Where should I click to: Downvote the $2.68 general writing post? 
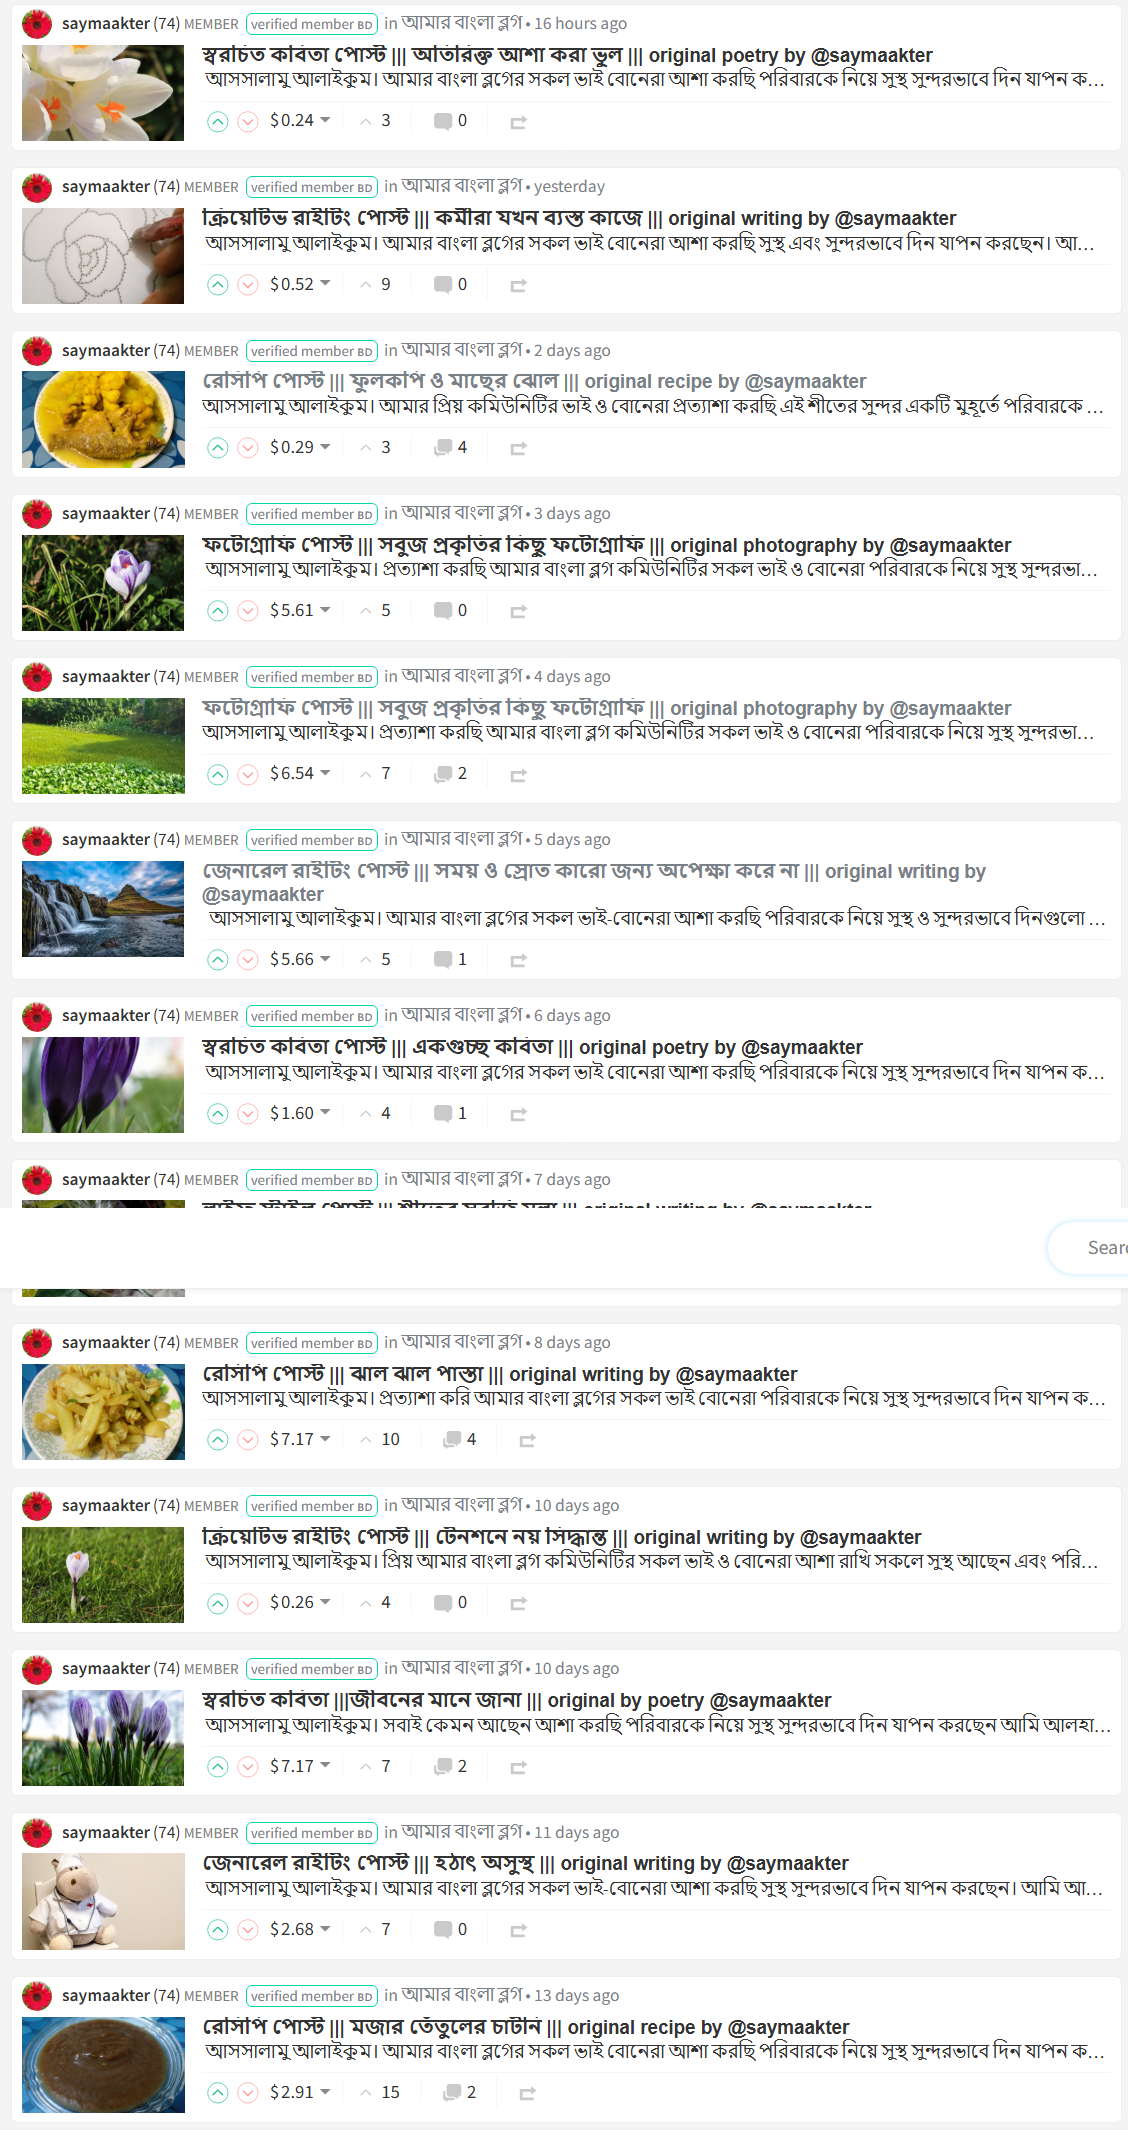[x=248, y=1930]
